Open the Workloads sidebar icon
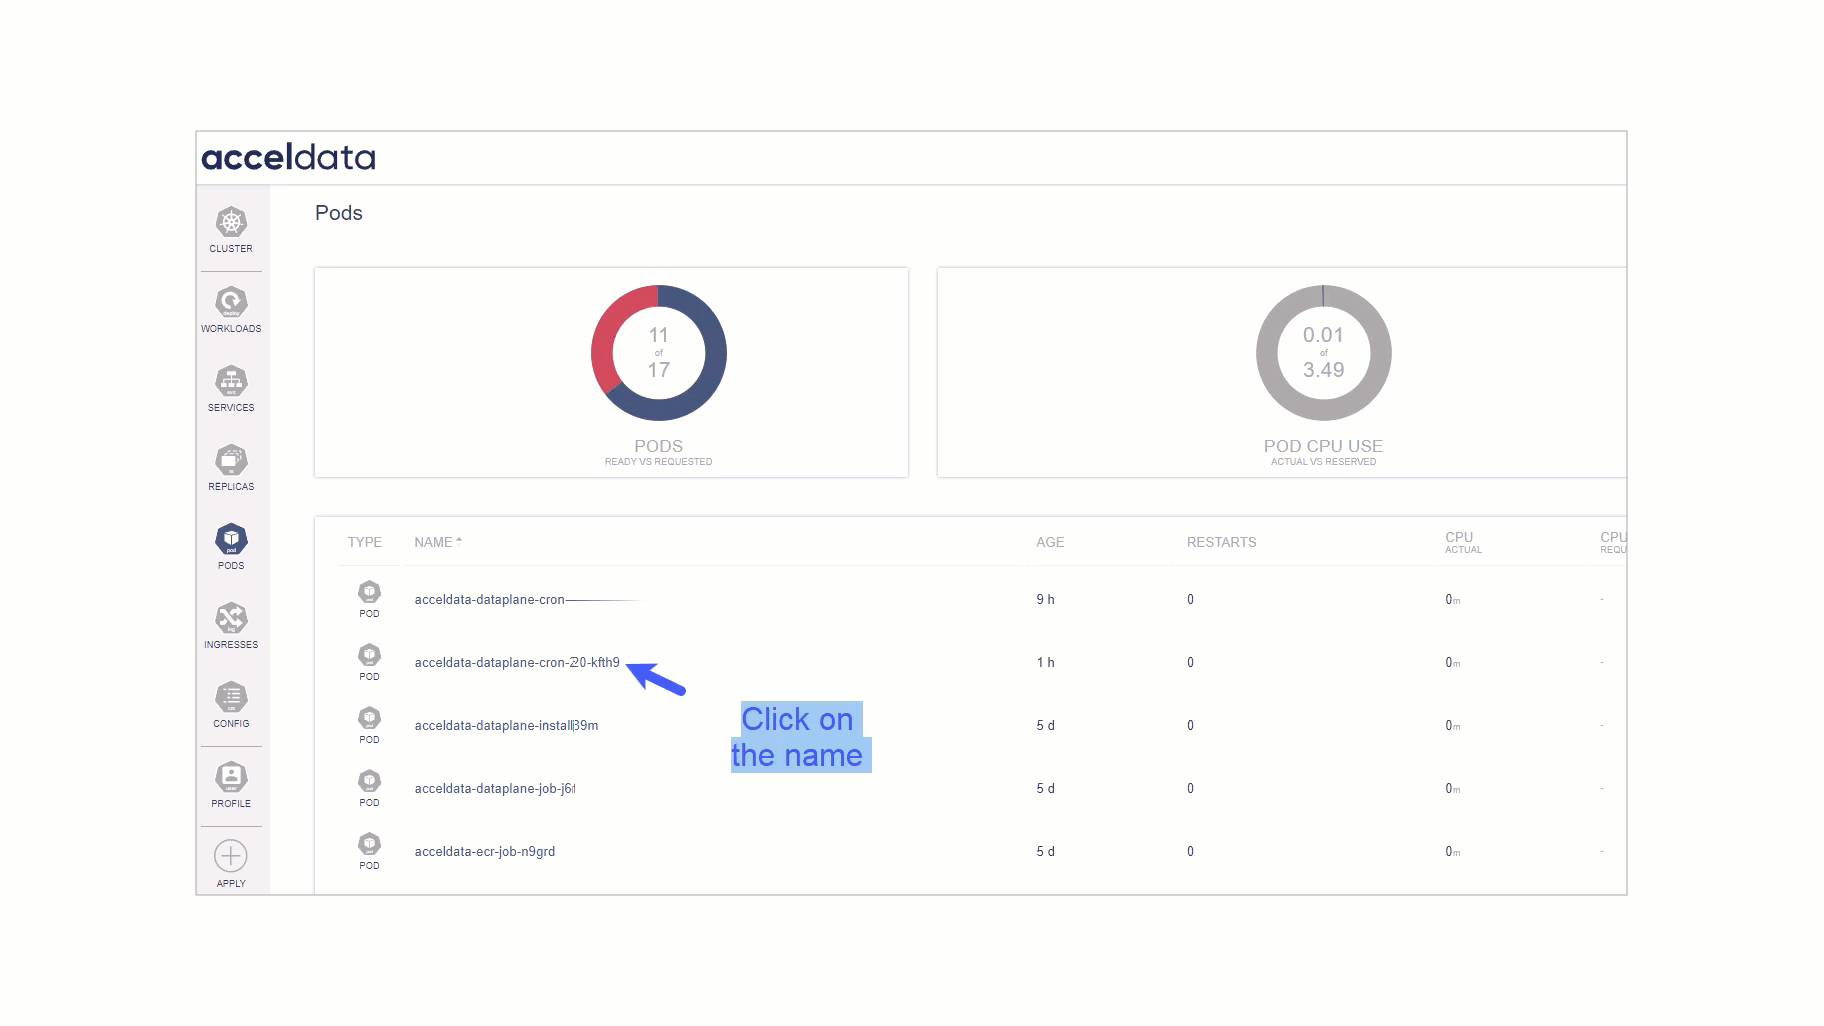The height and width of the screenshot is (1026, 1824). coord(231,301)
